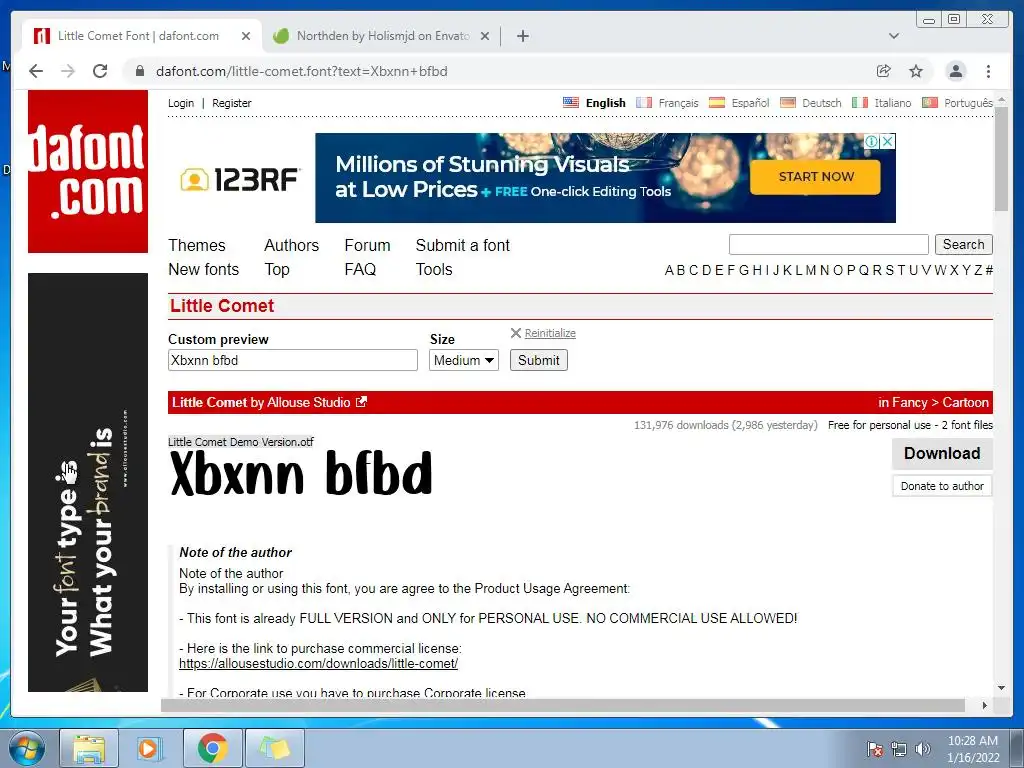Screen dimensions: 1024x768
Task: Open Chrome's three-dot menu
Action: (988, 71)
